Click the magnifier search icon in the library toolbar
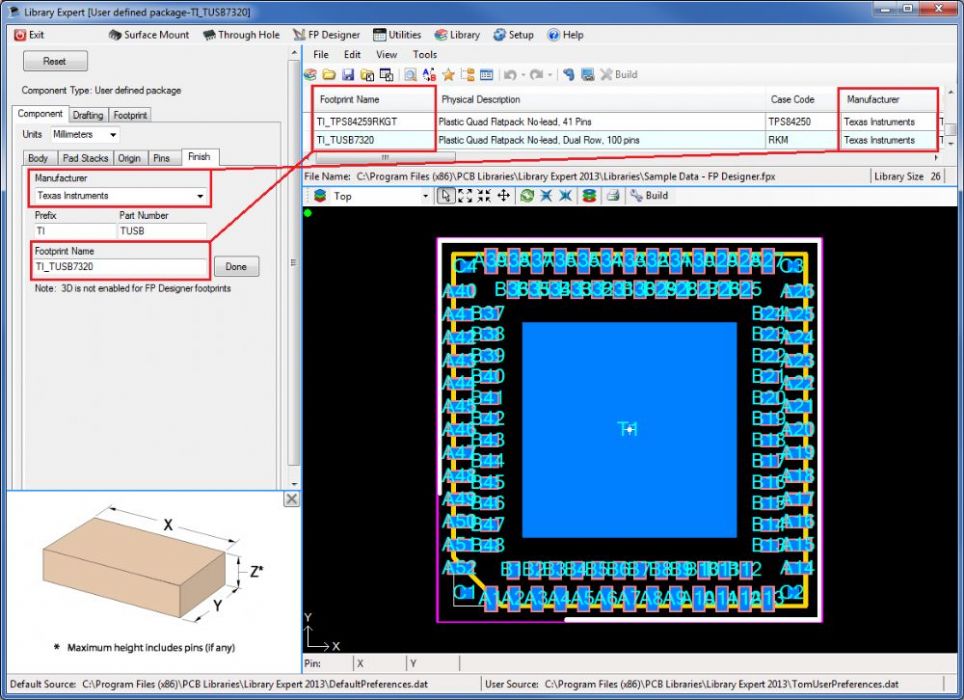The height and width of the screenshot is (700, 964). click(410, 75)
